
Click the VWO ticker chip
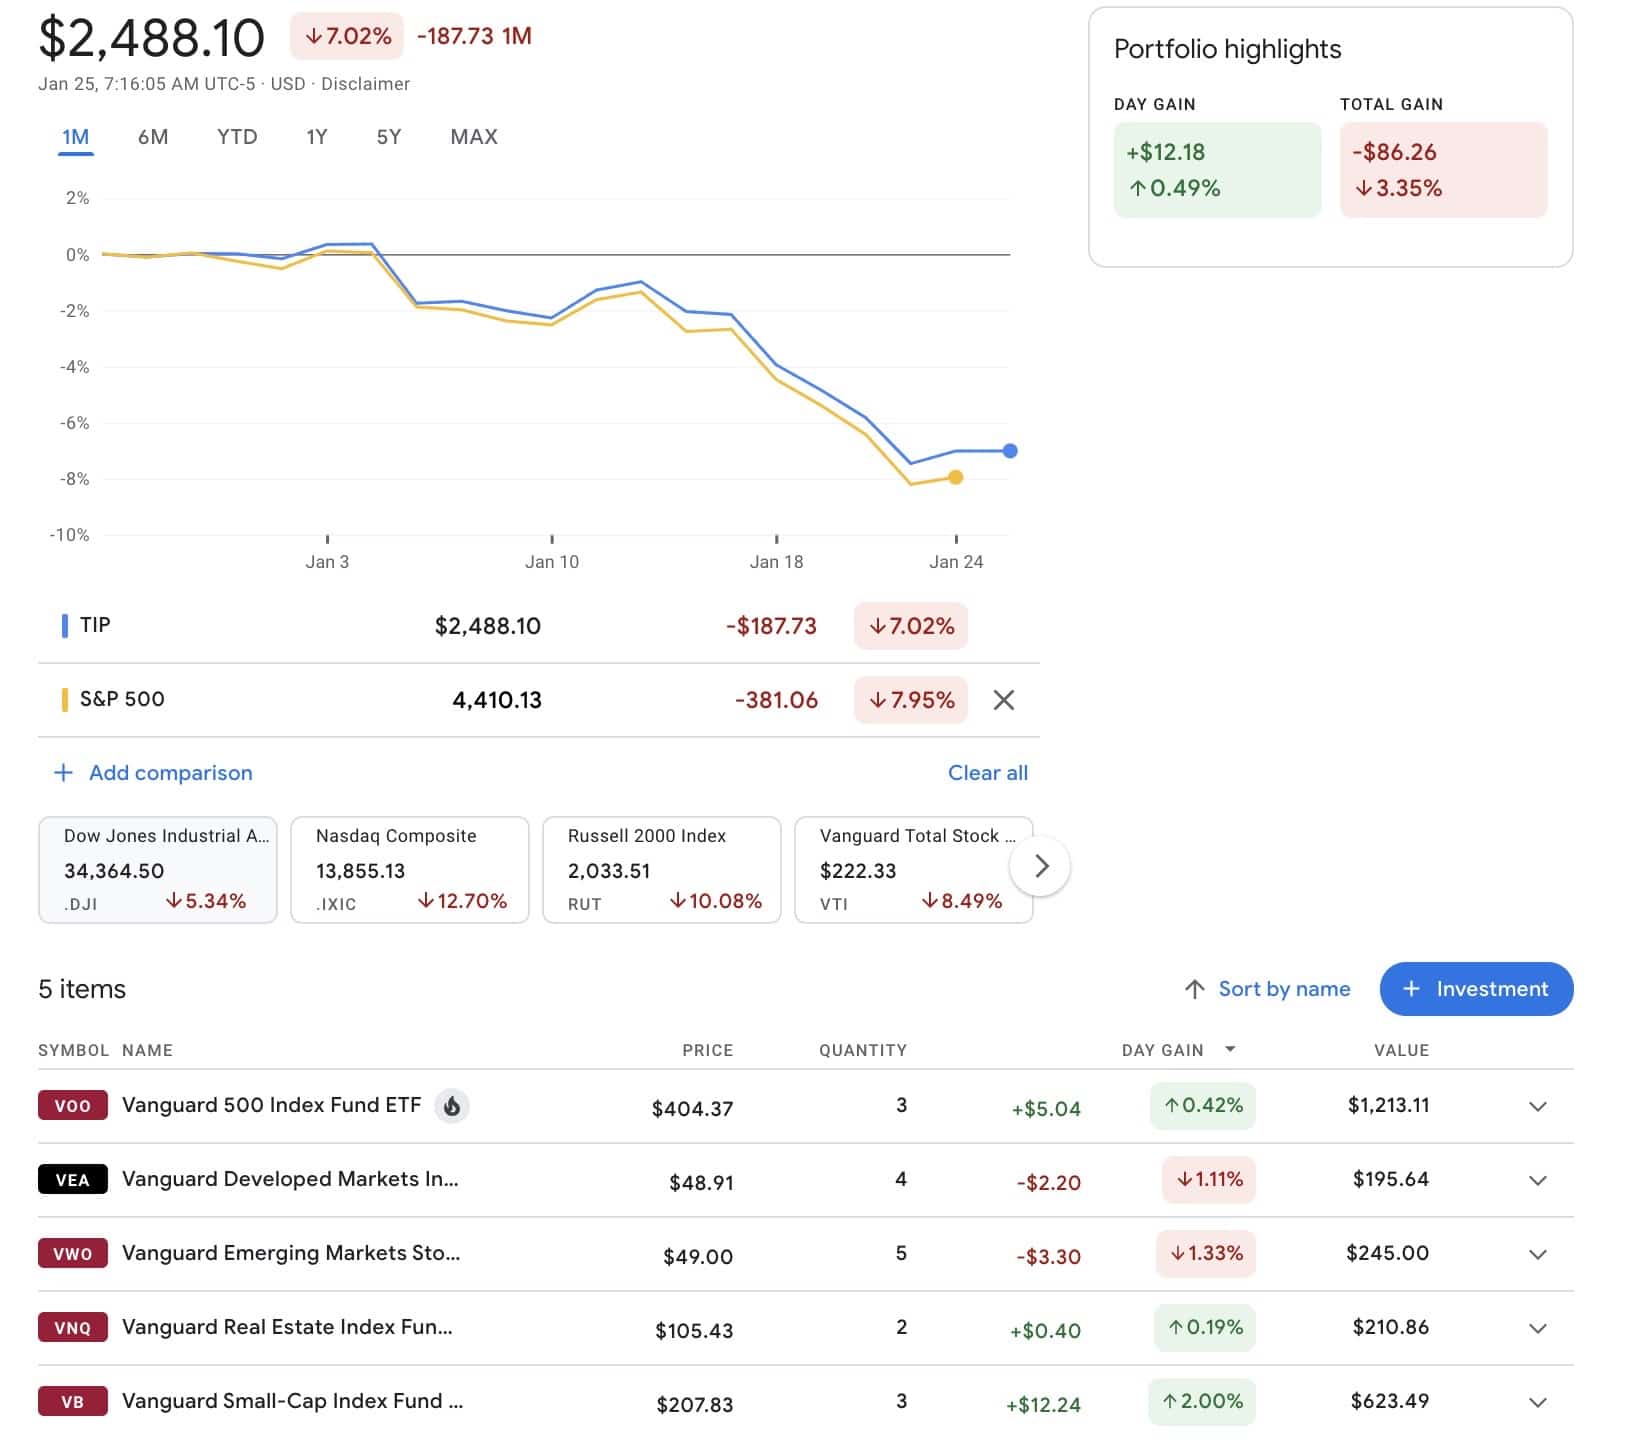71,1253
